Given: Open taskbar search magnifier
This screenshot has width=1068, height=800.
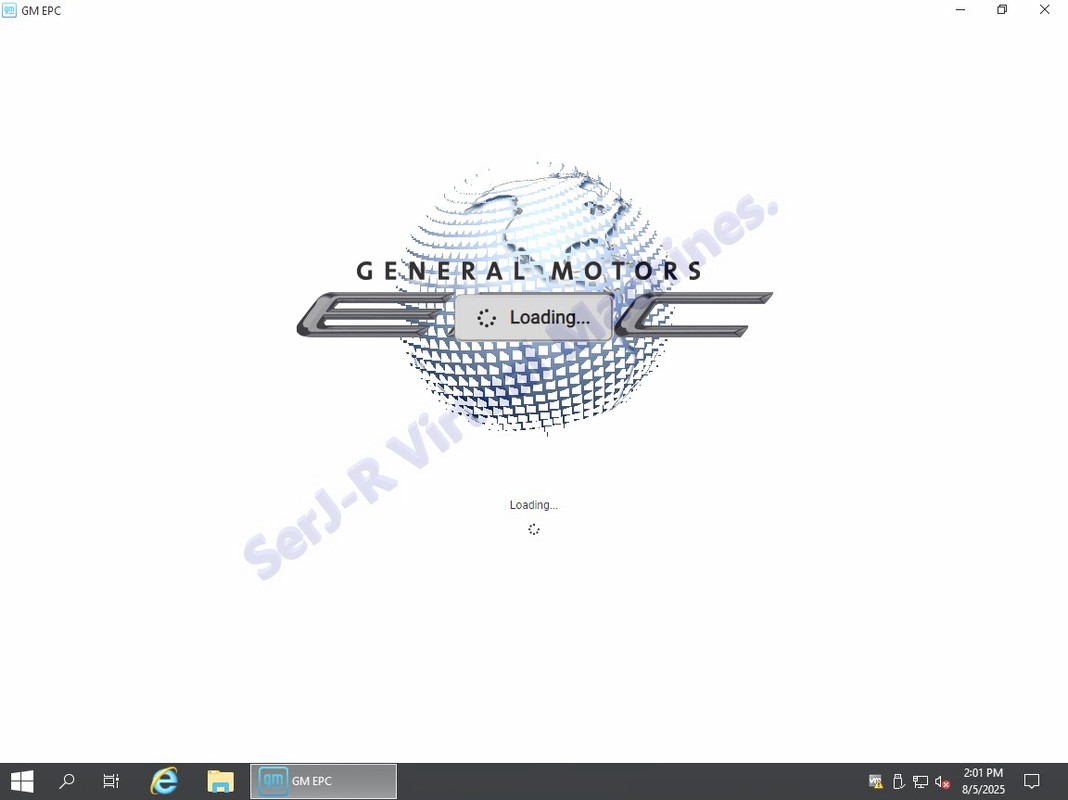Looking at the screenshot, I should pos(67,781).
